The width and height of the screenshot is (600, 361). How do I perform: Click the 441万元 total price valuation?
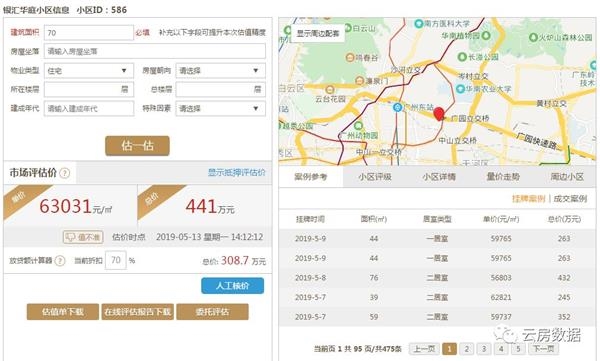pos(210,207)
